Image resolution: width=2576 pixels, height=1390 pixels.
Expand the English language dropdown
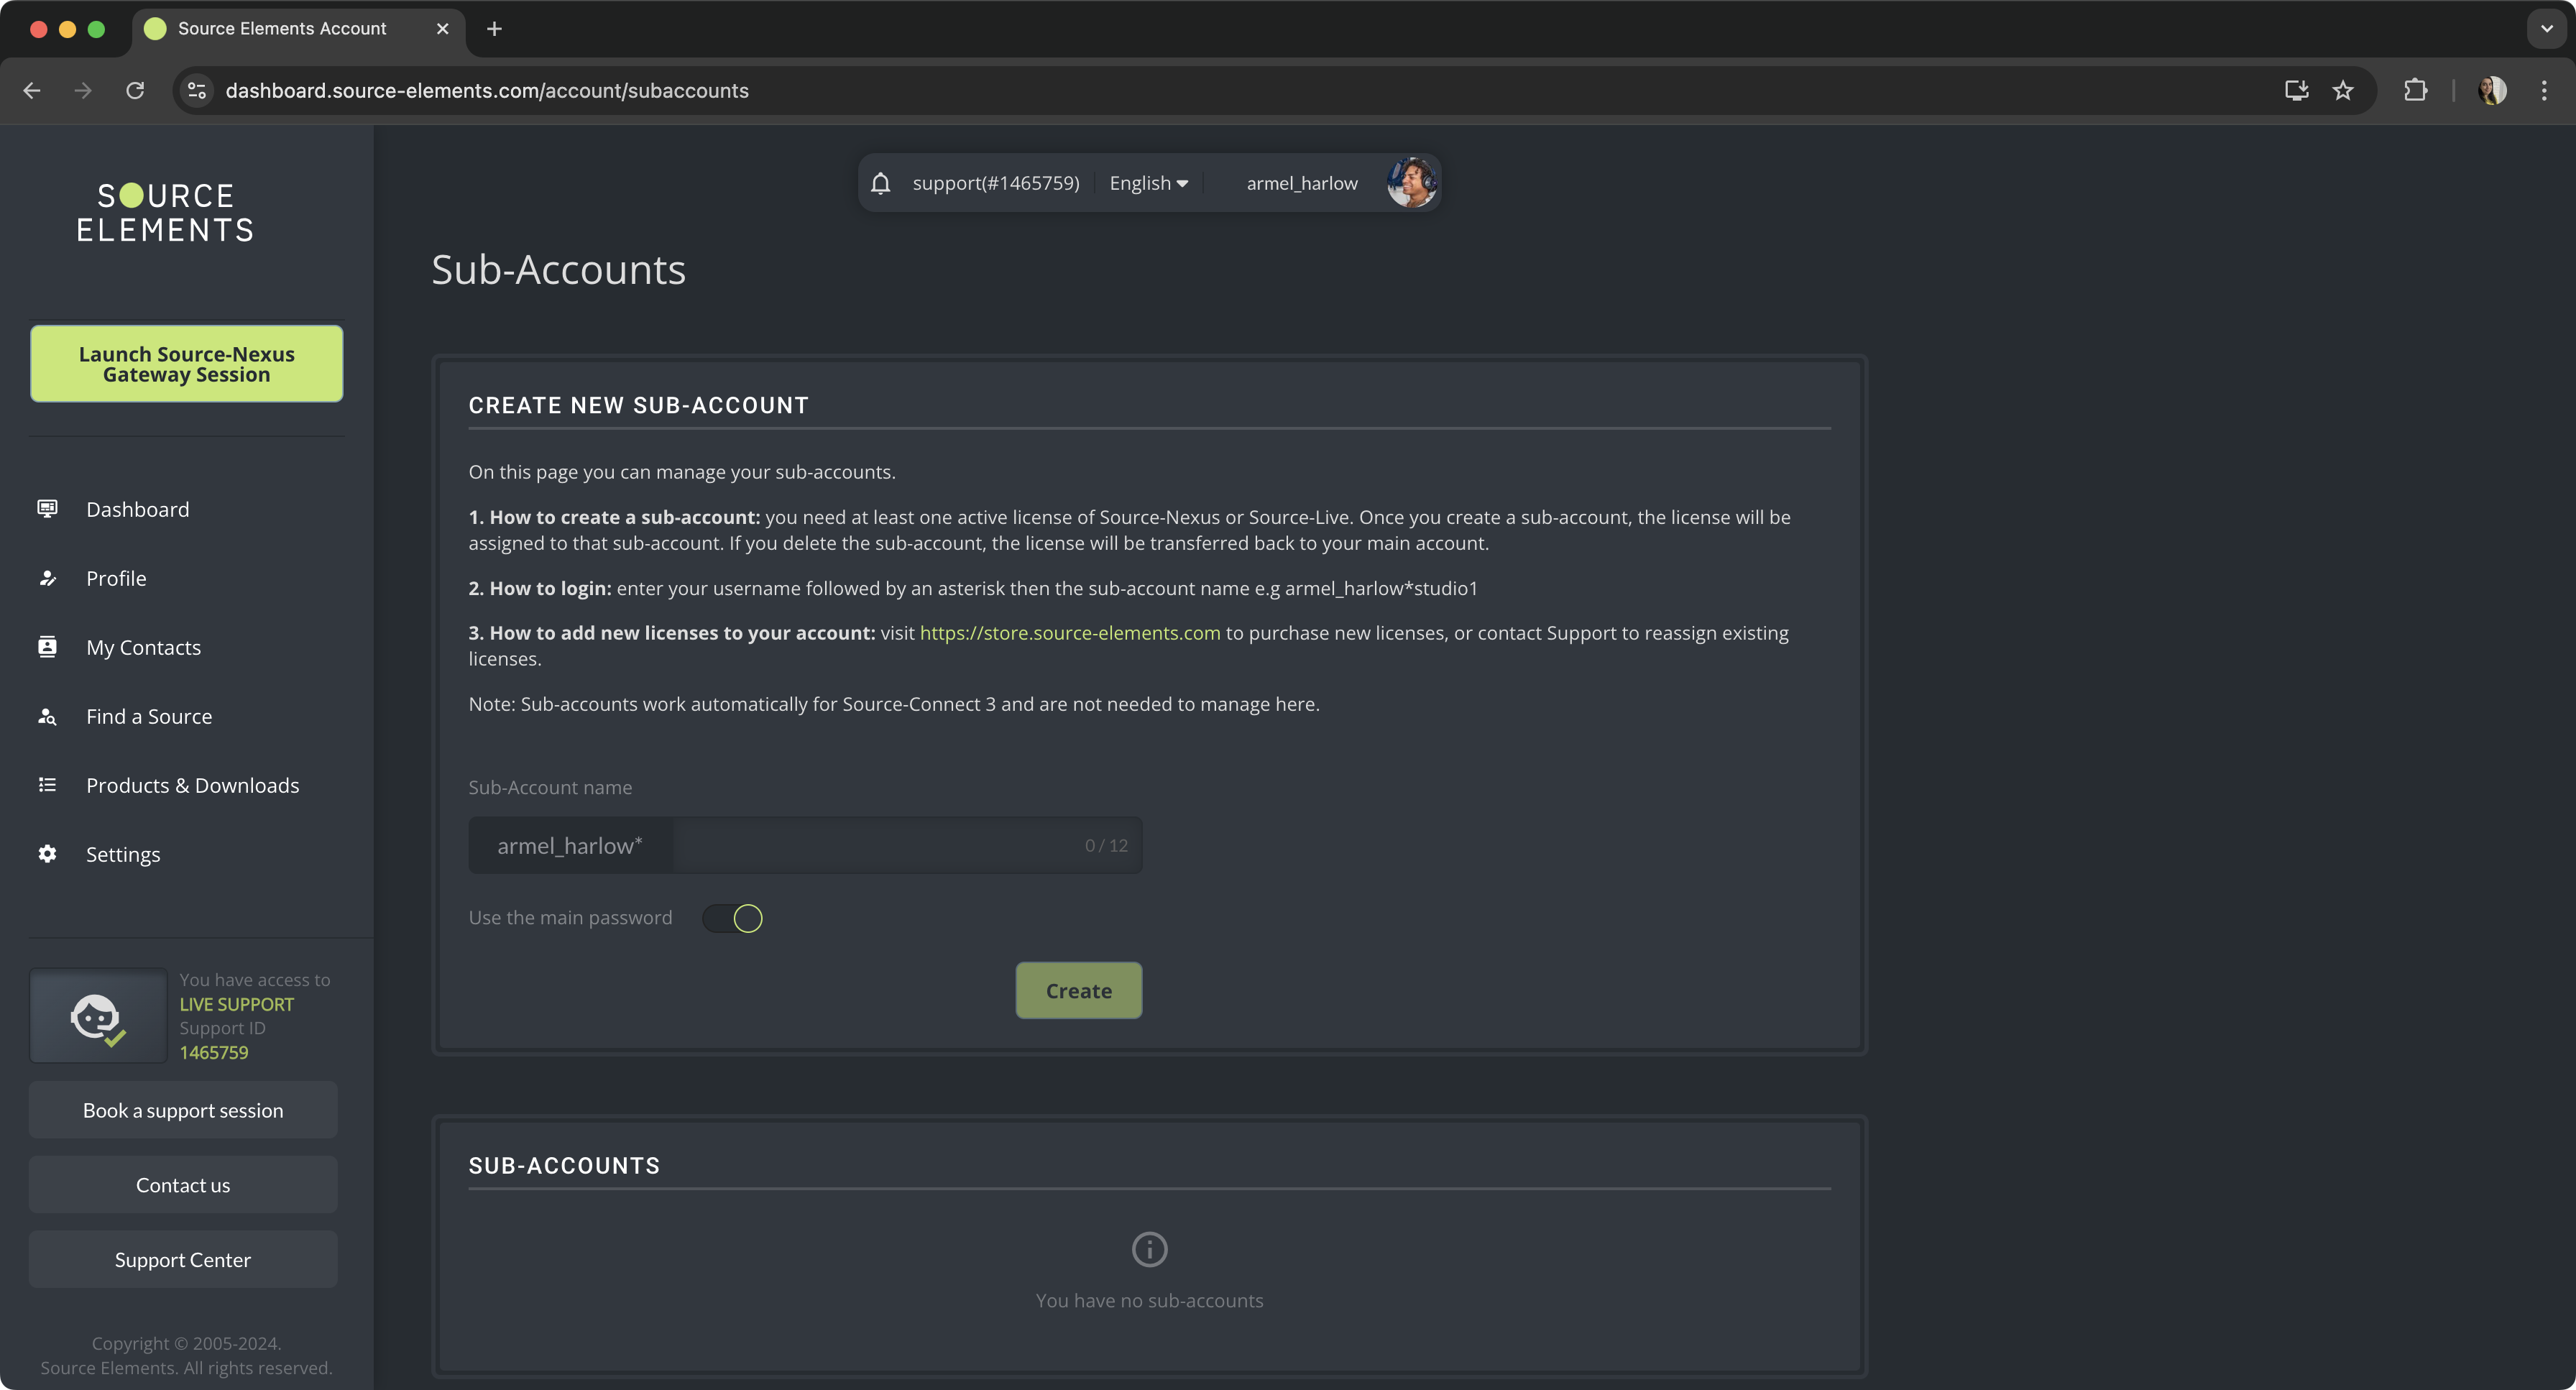1148,183
